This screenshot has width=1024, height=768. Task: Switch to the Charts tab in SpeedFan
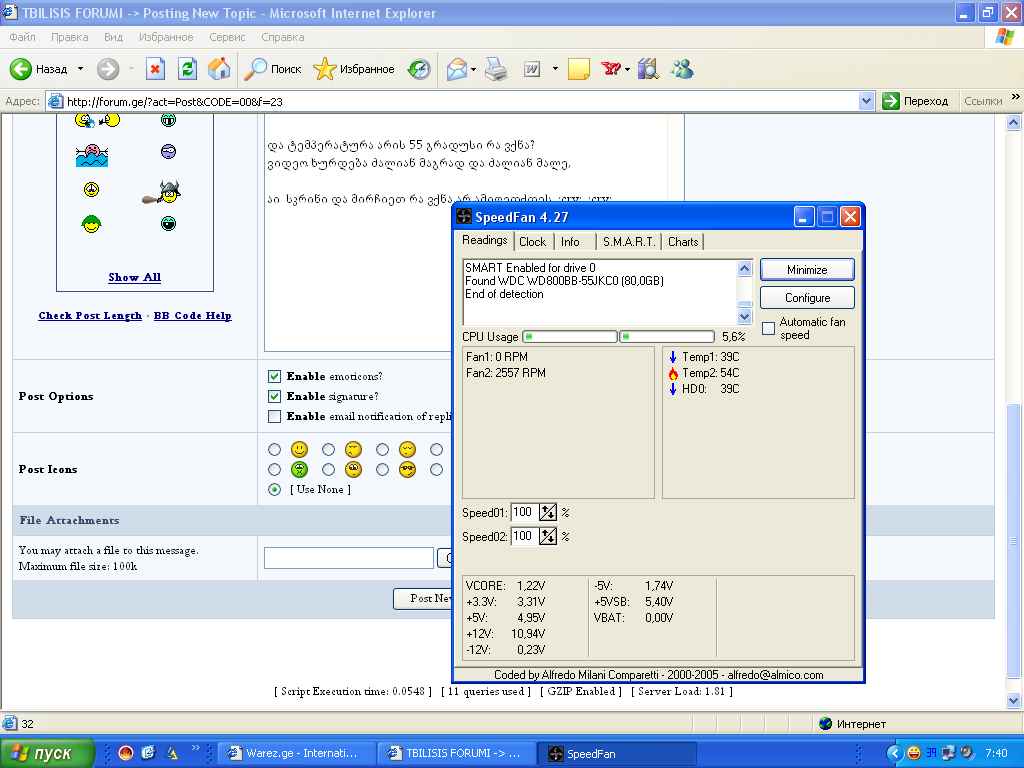[x=683, y=242]
